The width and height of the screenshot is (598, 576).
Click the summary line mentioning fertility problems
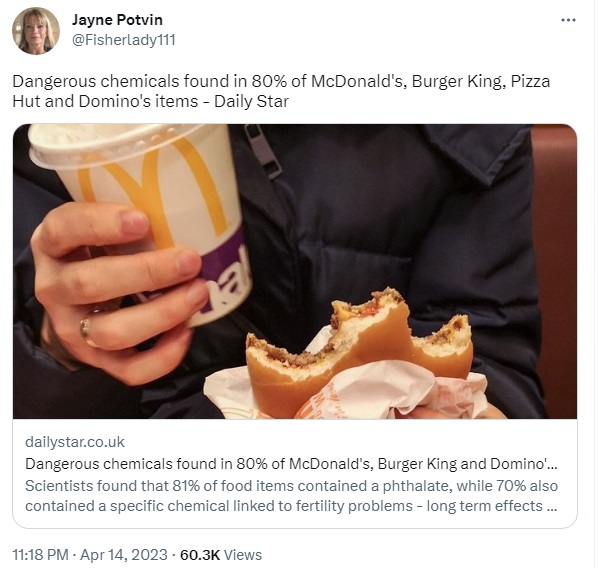click(291, 506)
